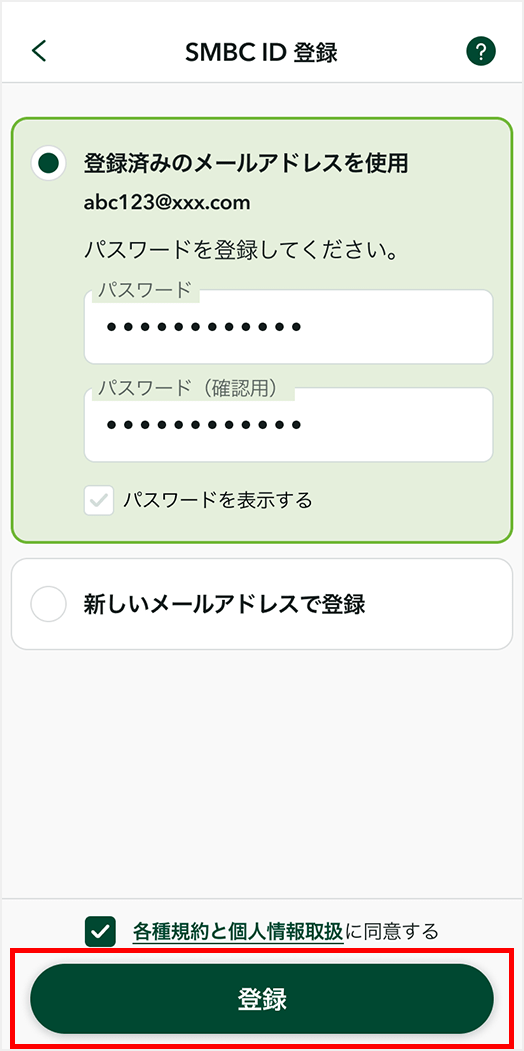This screenshot has height=1051, width=524.
Task: Open help via the question mark icon
Action: click(480, 52)
